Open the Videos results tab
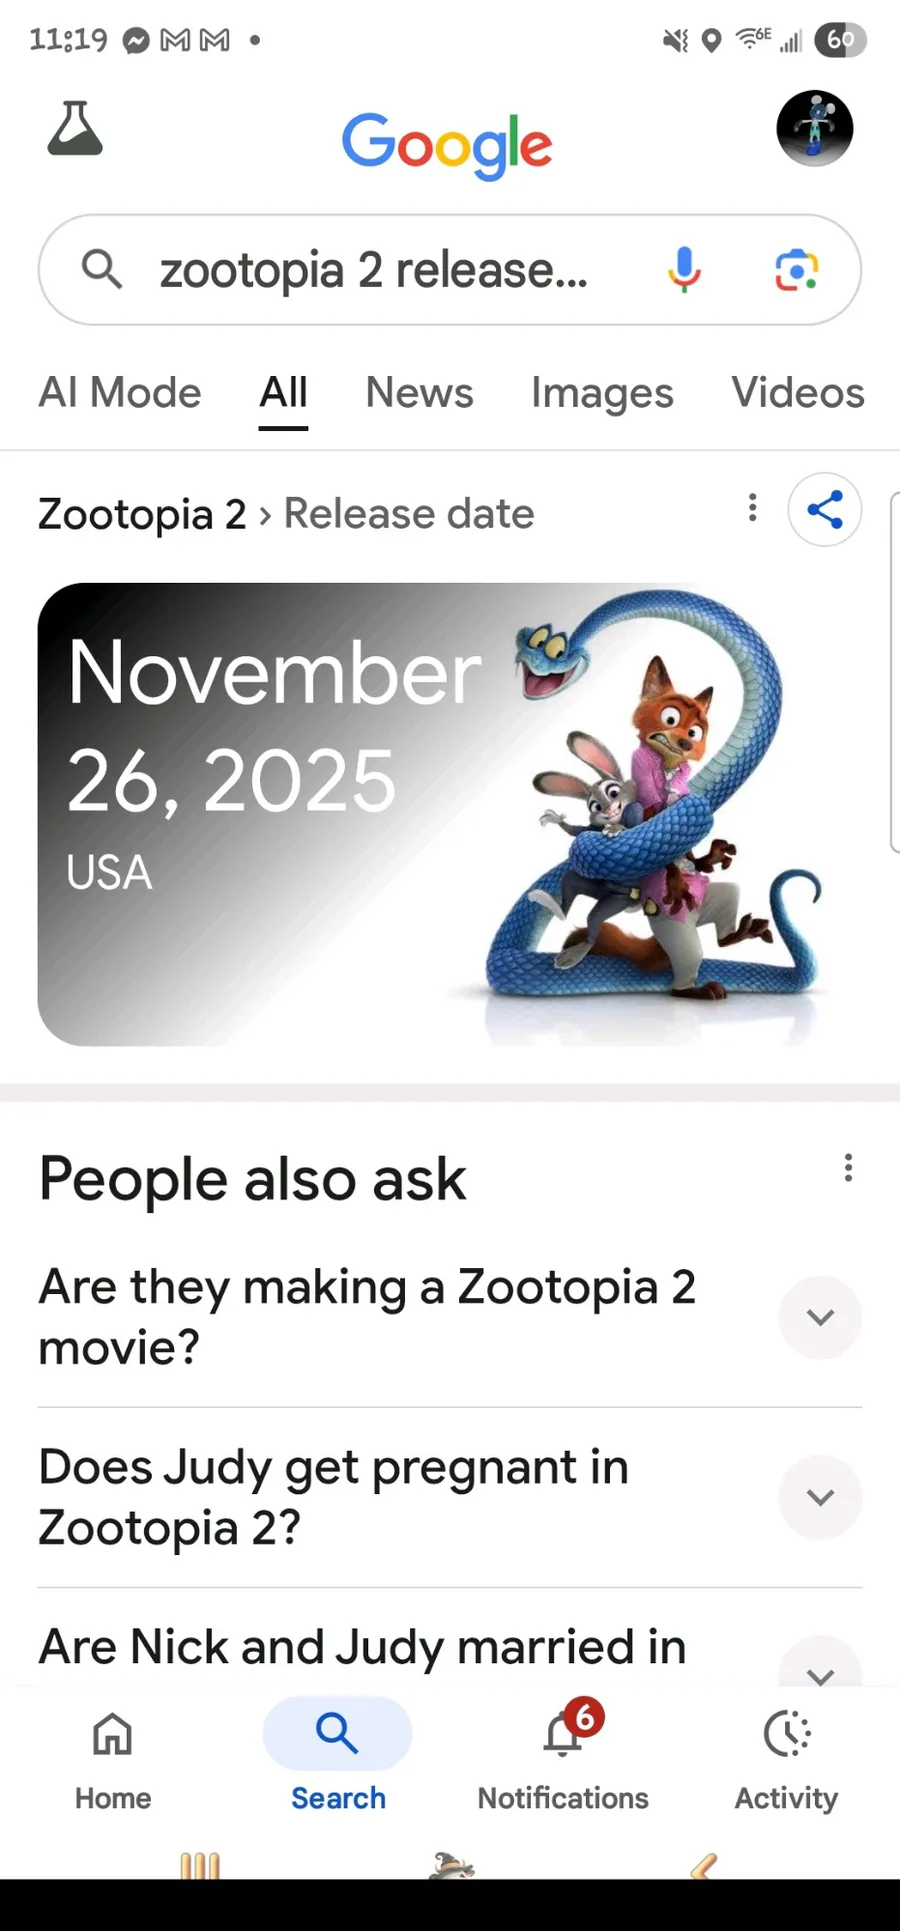 coord(797,393)
